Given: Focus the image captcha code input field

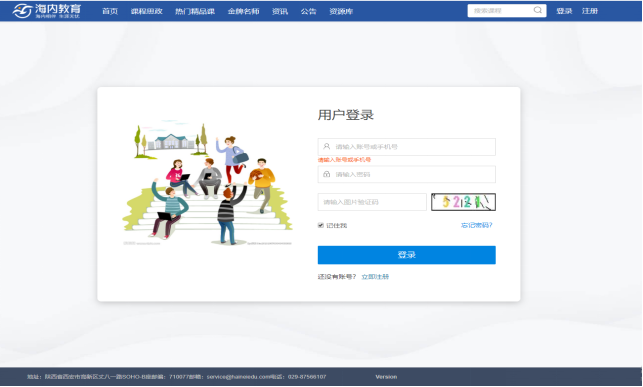Looking at the screenshot, I should tap(372, 202).
